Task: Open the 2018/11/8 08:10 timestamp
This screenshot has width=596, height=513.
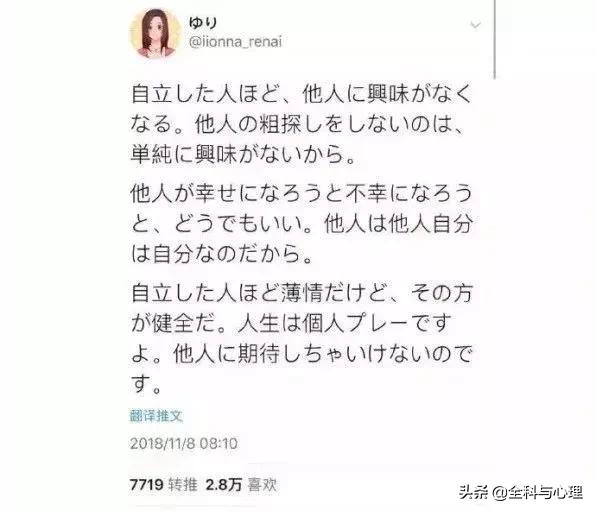Action: tap(184, 443)
